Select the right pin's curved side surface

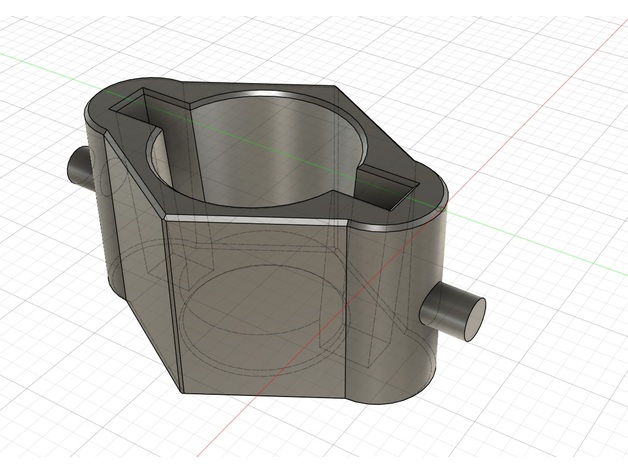point(440,309)
